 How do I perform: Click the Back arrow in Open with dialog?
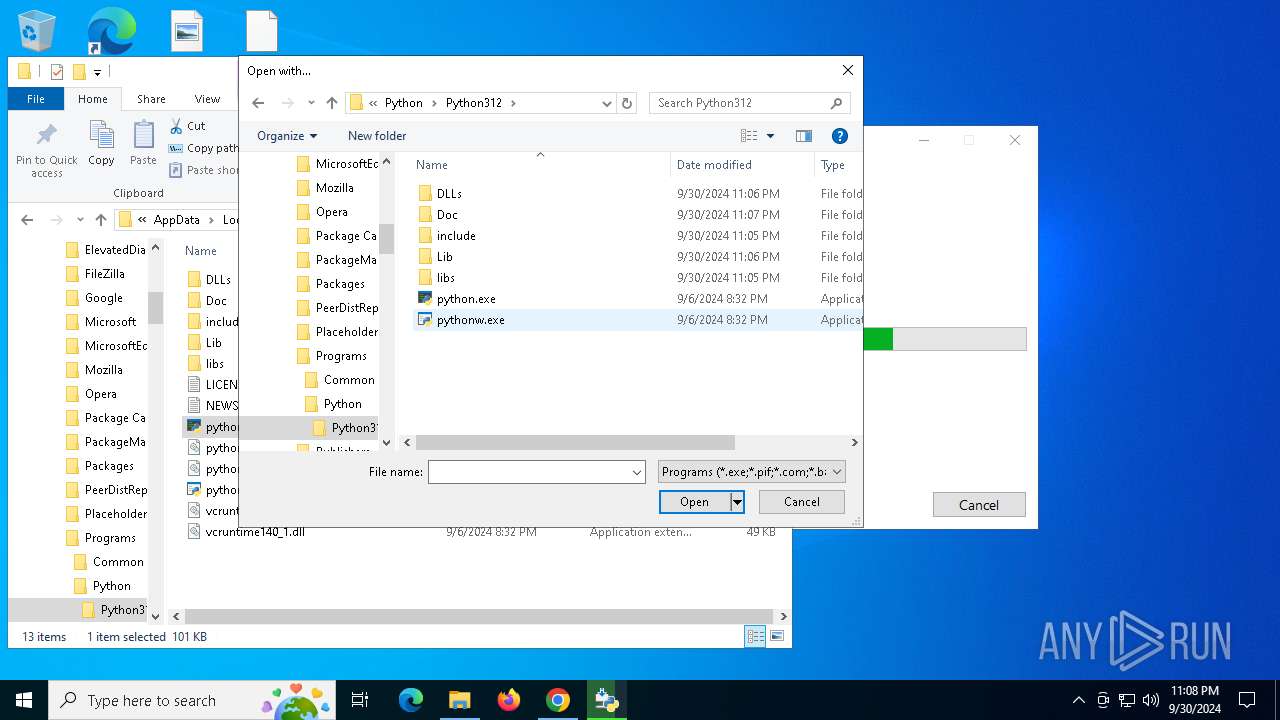258,103
